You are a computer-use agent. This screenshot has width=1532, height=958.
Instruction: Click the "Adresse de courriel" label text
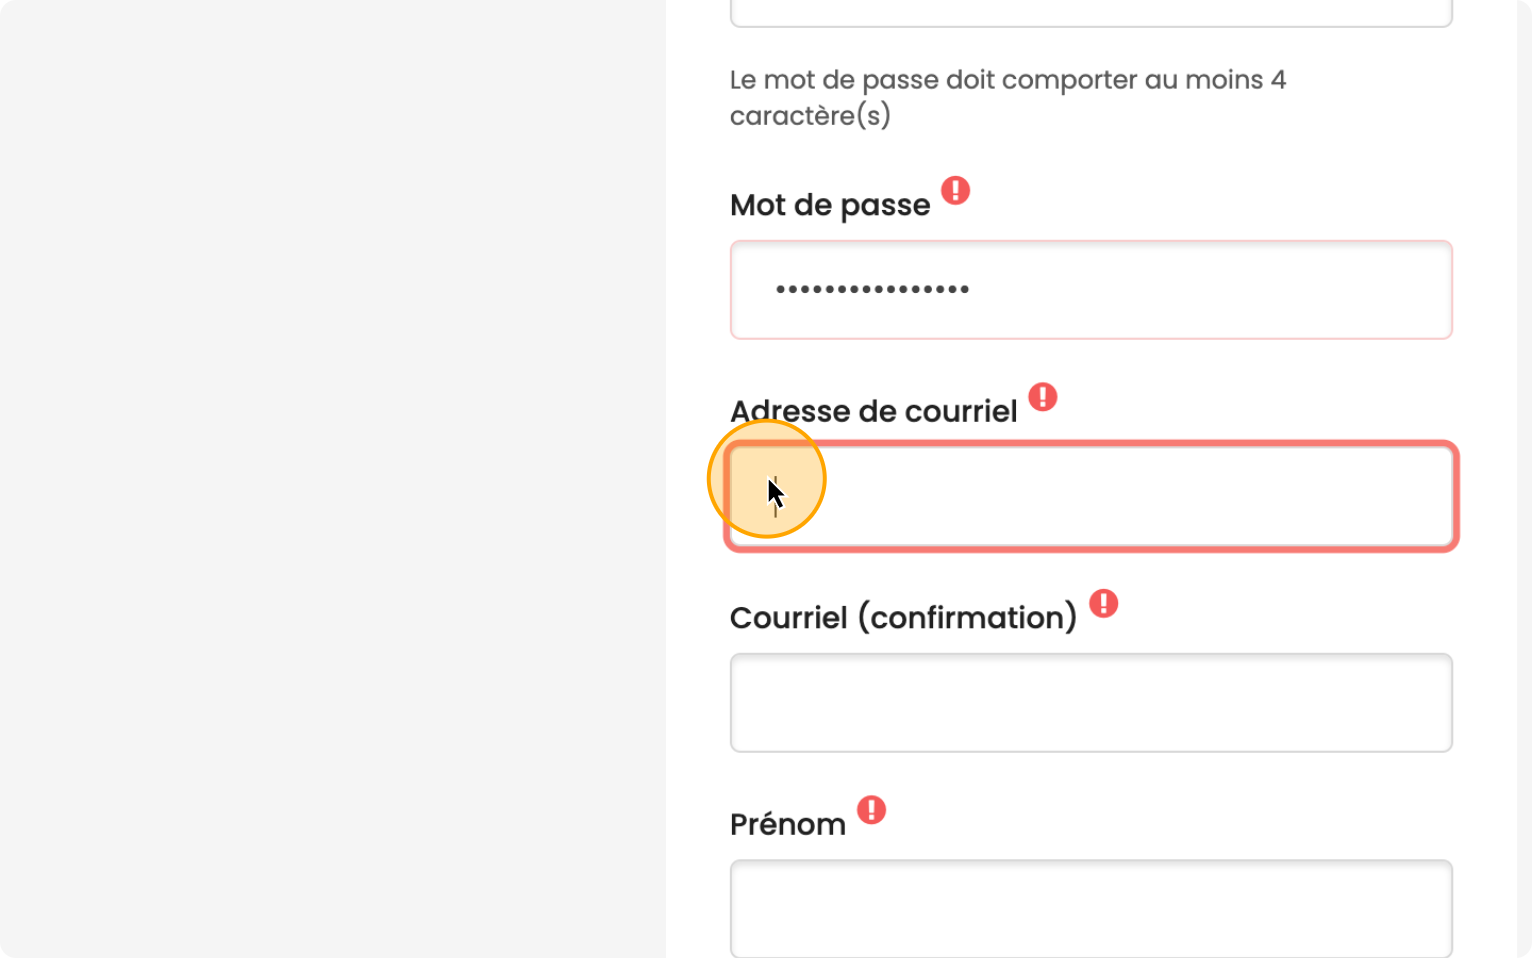coord(873,411)
